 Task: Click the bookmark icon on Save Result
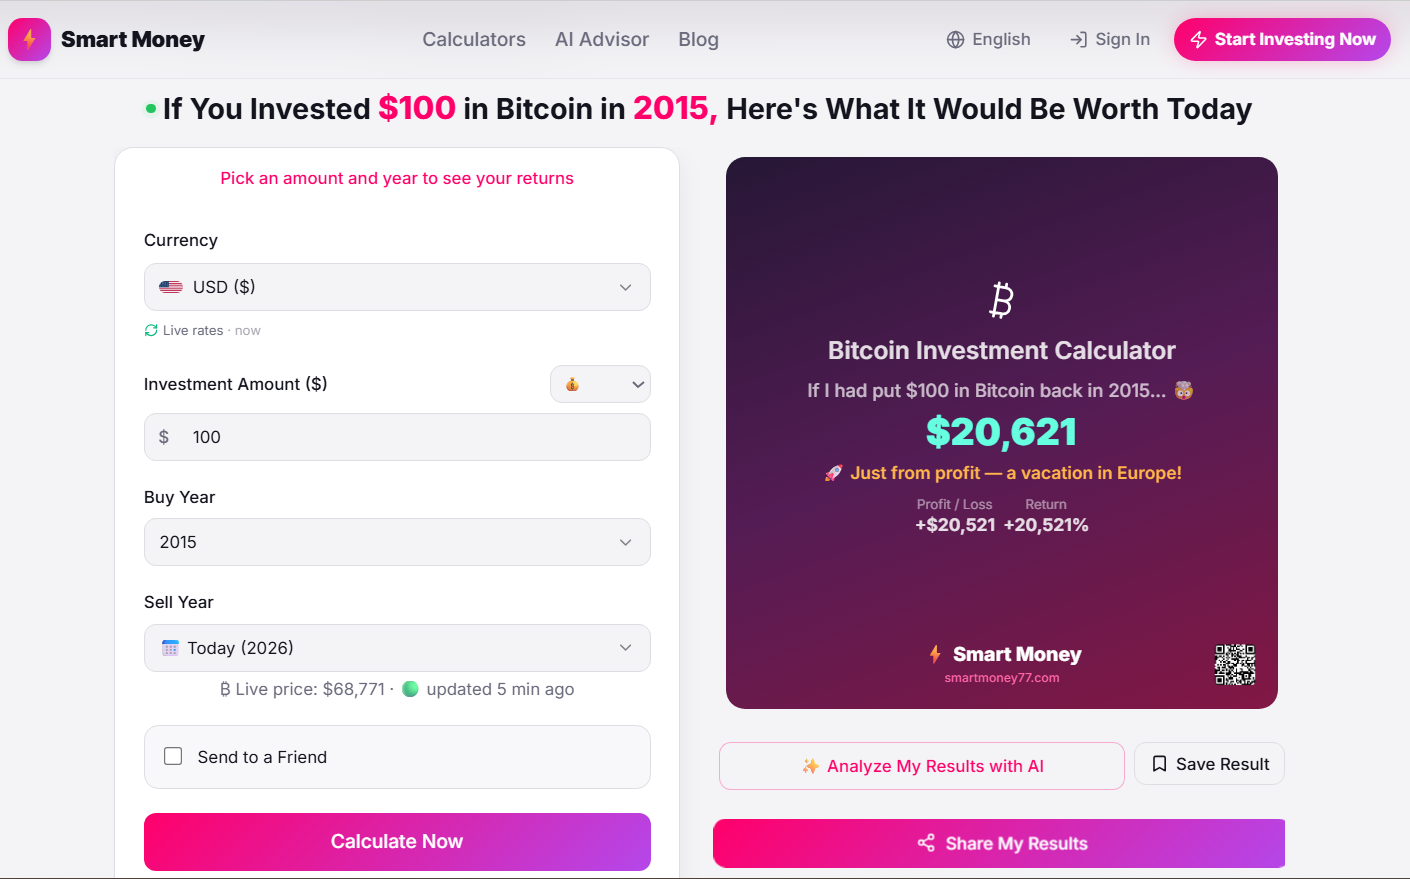[1159, 763]
